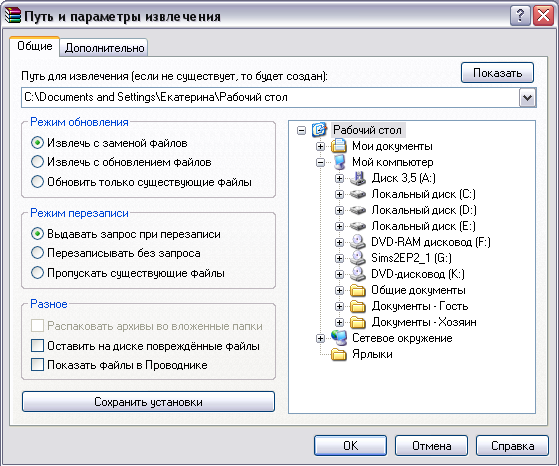Screen dimensions: 559x466
Task: Choose Перезаписывать без запроса radio button
Action: (x=37, y=253)
